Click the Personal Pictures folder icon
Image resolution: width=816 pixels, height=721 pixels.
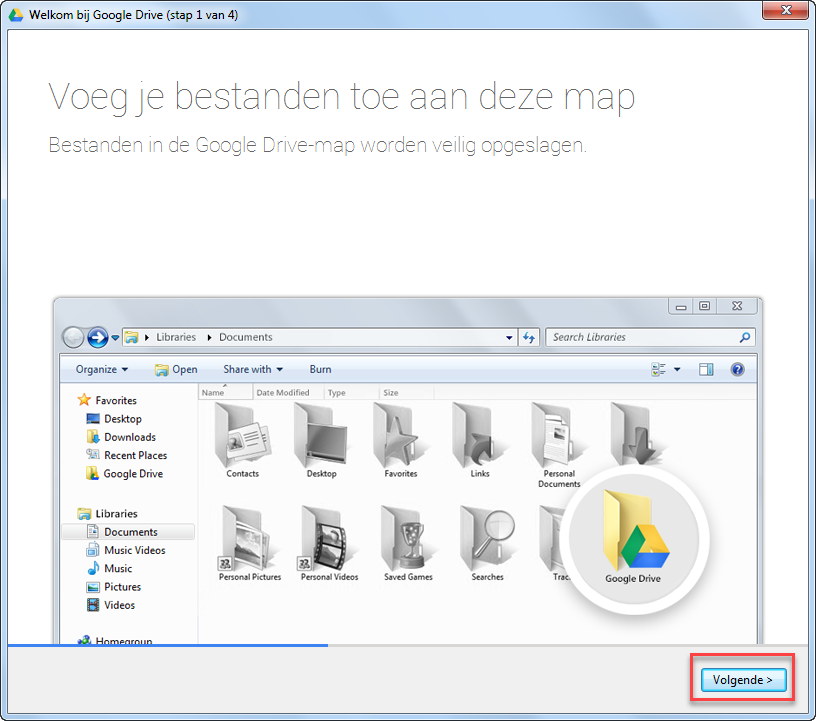click(x=250, y=539)
